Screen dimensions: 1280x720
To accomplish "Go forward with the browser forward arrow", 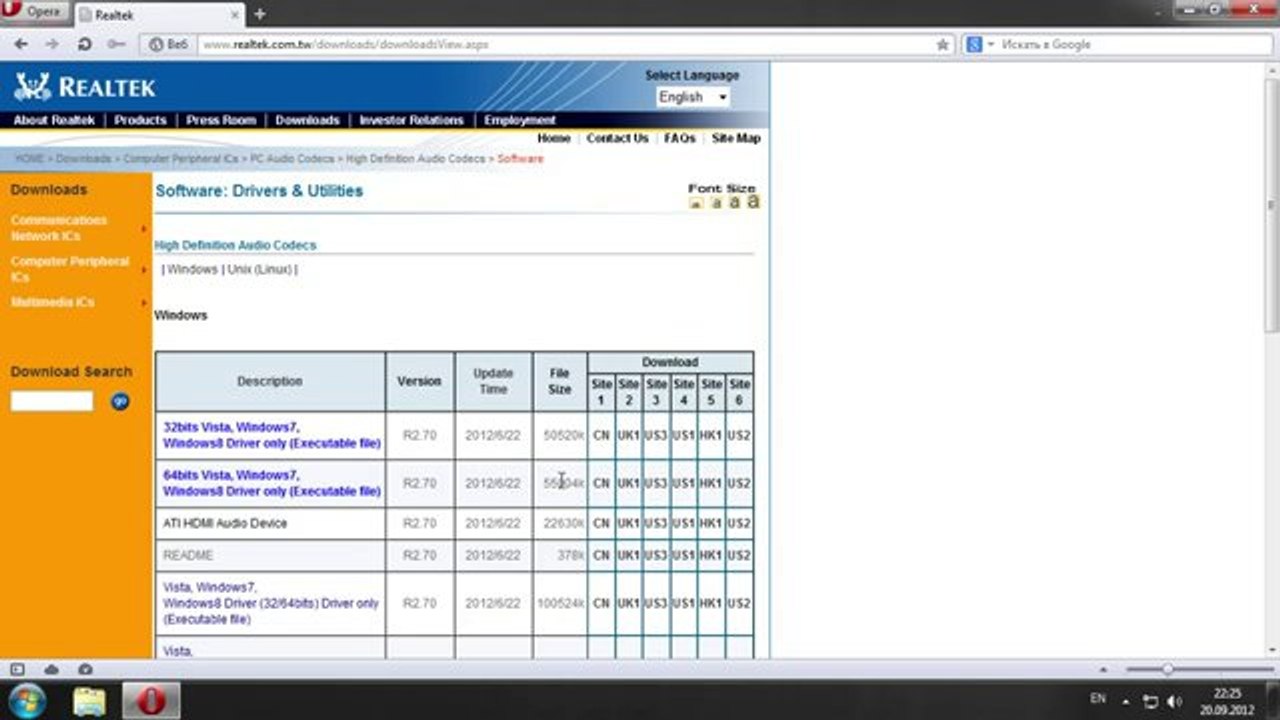I will coord(52,45).
